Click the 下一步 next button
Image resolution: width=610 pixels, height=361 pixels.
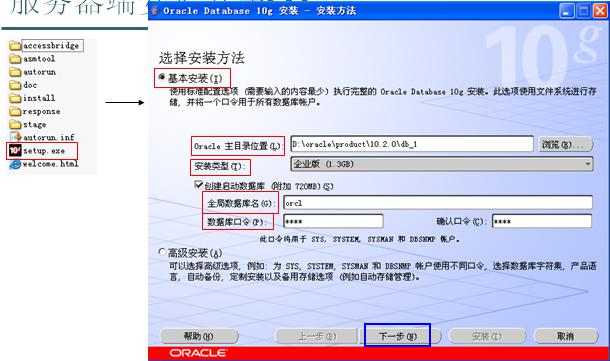[x=398, y=336]
